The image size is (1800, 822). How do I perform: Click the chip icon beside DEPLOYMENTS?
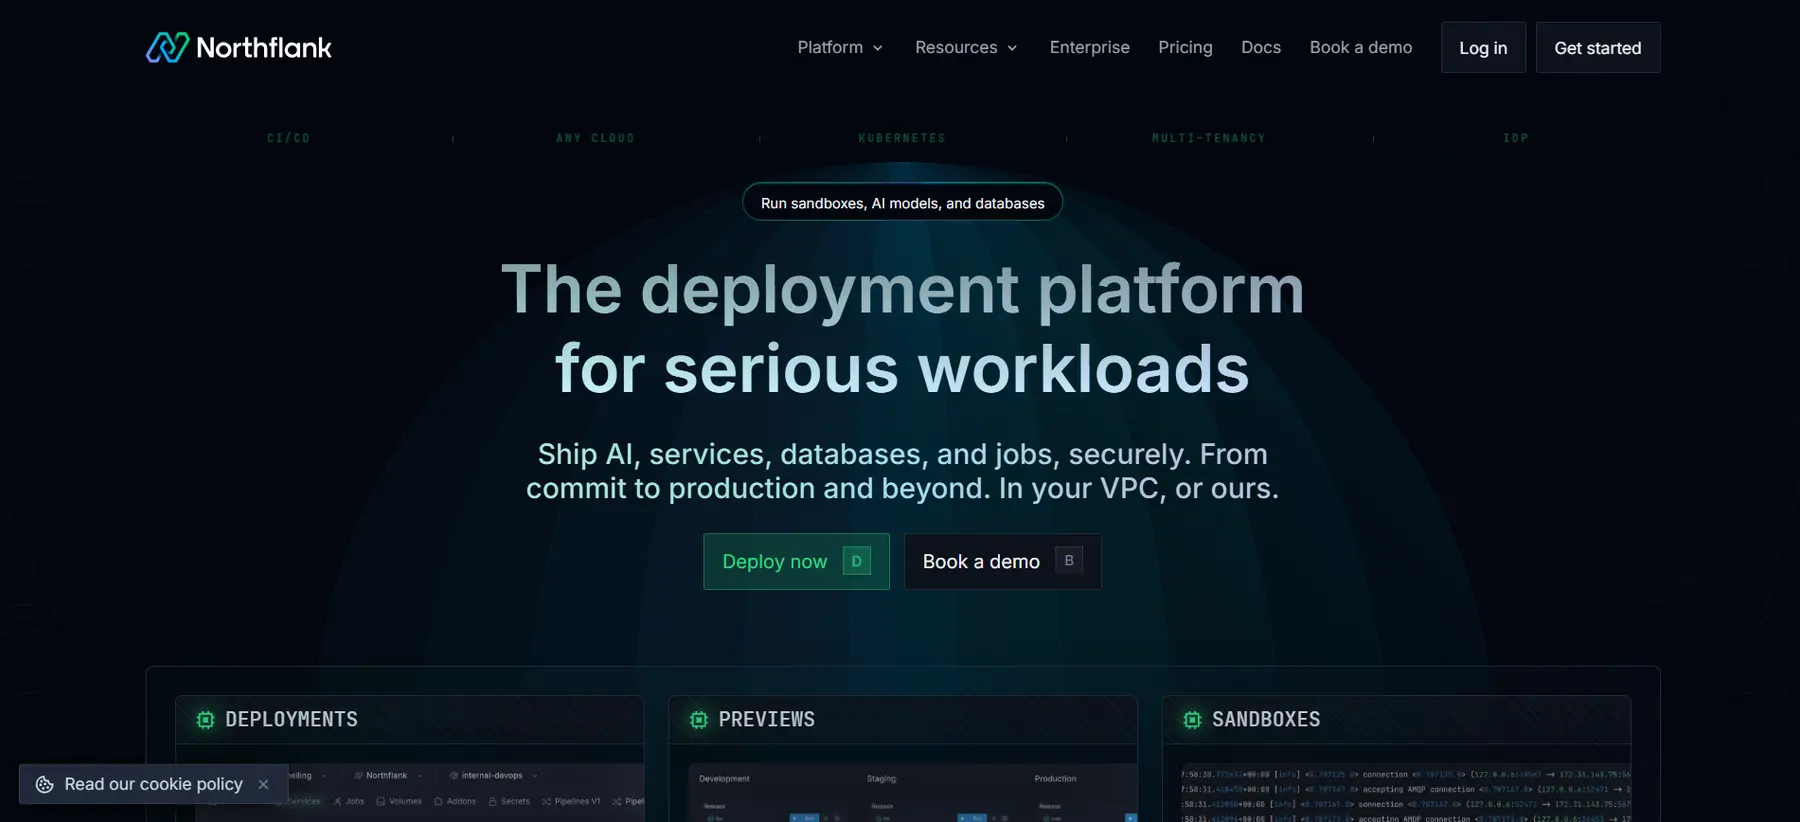tap(206, 720)
